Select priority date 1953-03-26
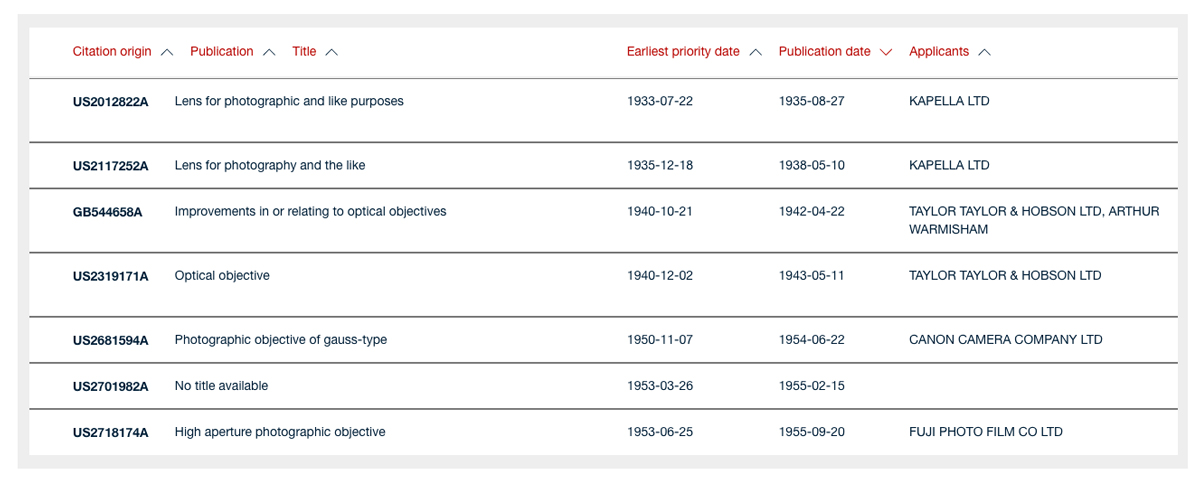Image resolution: width=1200 pixels, height=479 pixels. coord(660,385)
